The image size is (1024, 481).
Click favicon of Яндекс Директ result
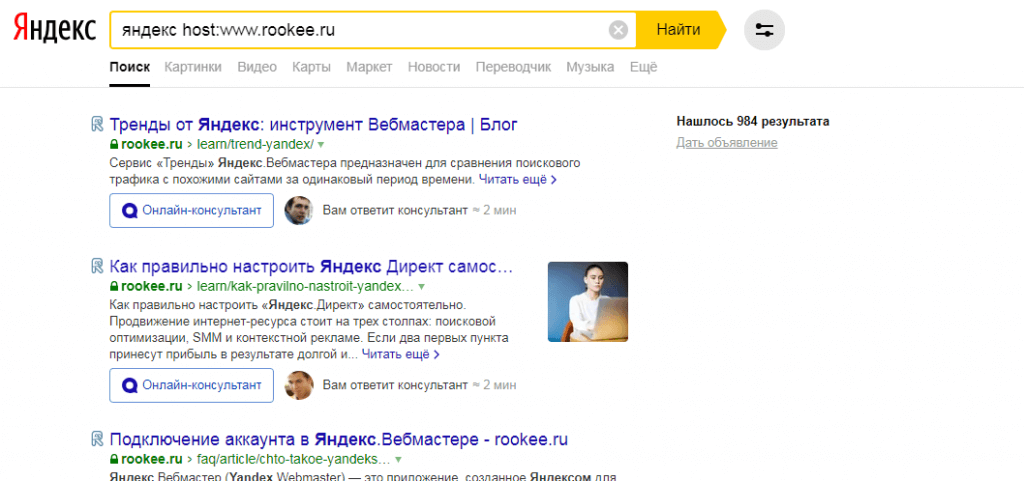[x=97, y=266]
